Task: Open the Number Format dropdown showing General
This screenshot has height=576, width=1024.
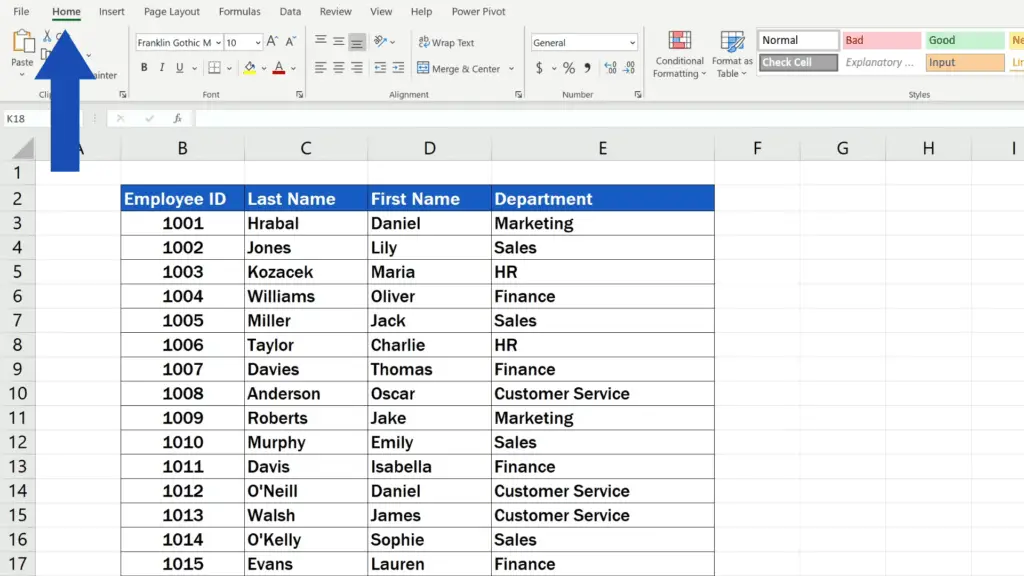Action: pyautogui.click(x=584, y=41)
